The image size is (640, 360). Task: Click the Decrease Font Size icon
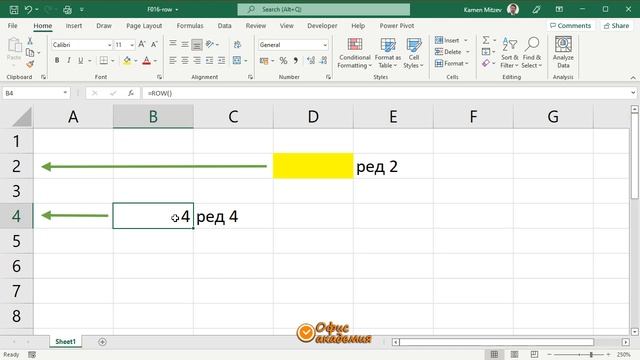(x=154, y=44)
